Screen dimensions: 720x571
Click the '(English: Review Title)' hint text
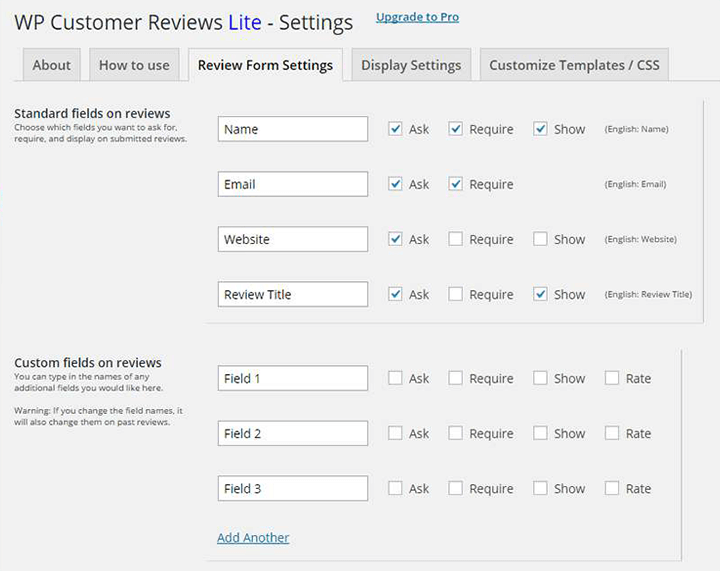pos(648,294)
